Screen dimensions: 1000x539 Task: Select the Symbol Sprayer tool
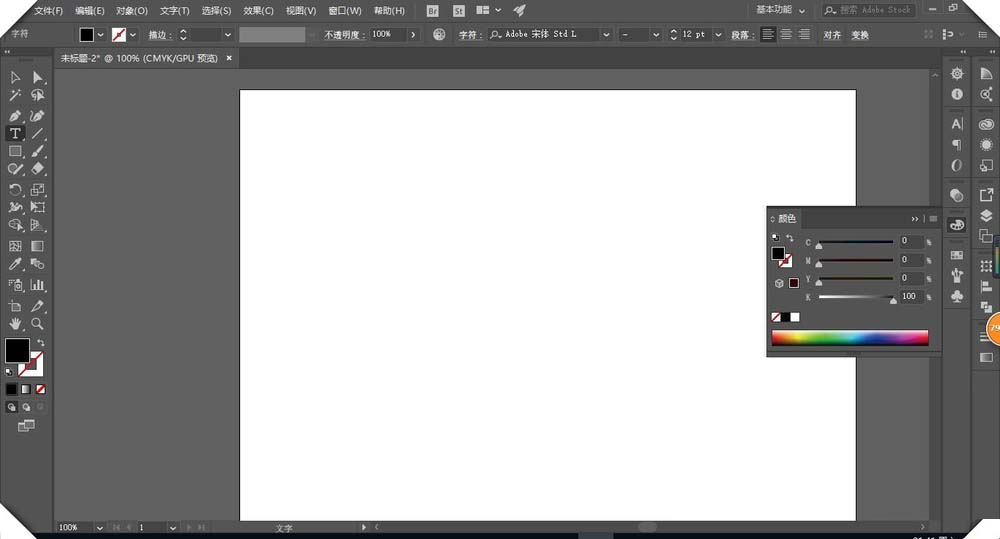point(15,285)
